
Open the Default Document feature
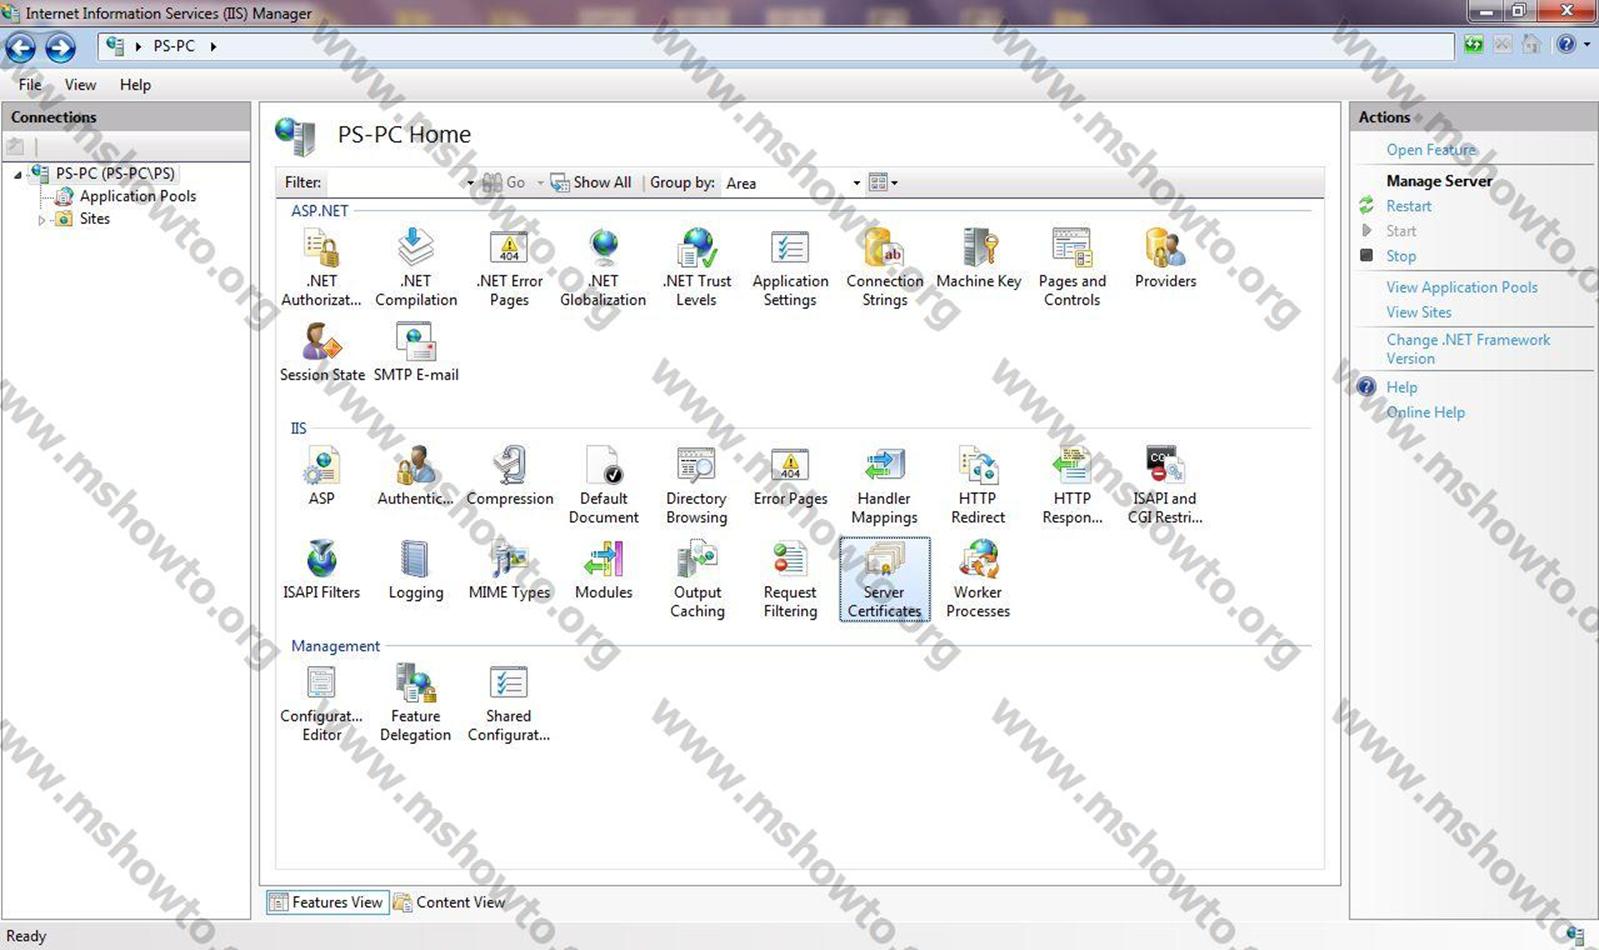coord(603,485)
